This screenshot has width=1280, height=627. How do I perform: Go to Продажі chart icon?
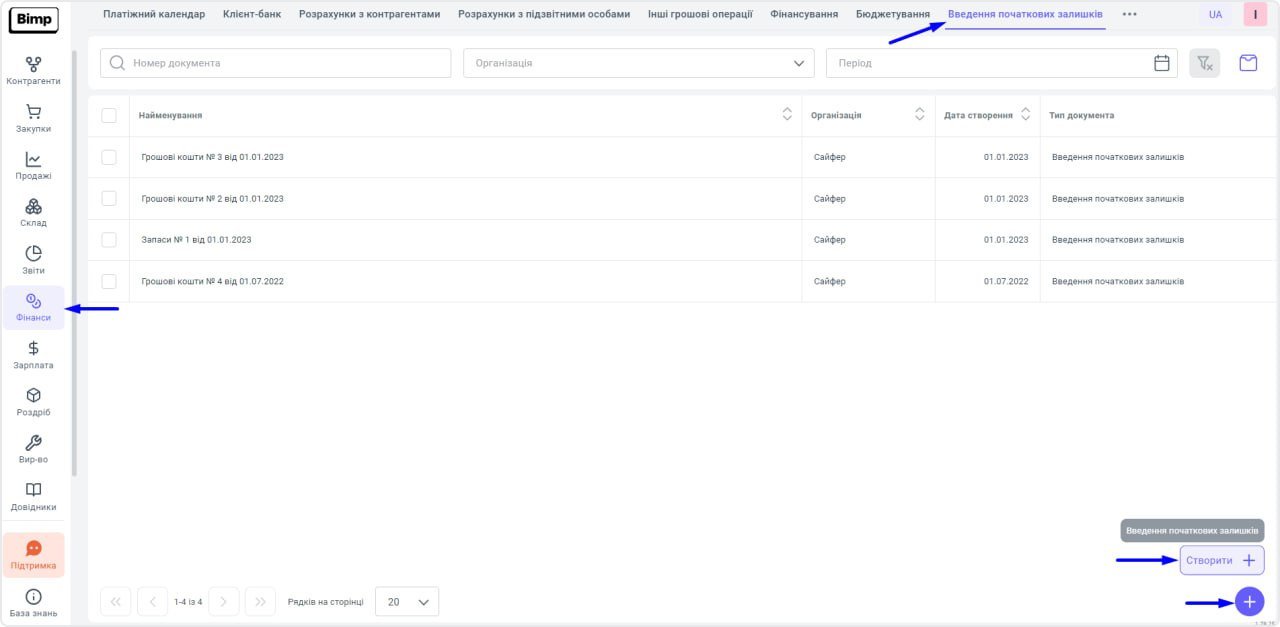pyautogui.click(x=33, y=165)
